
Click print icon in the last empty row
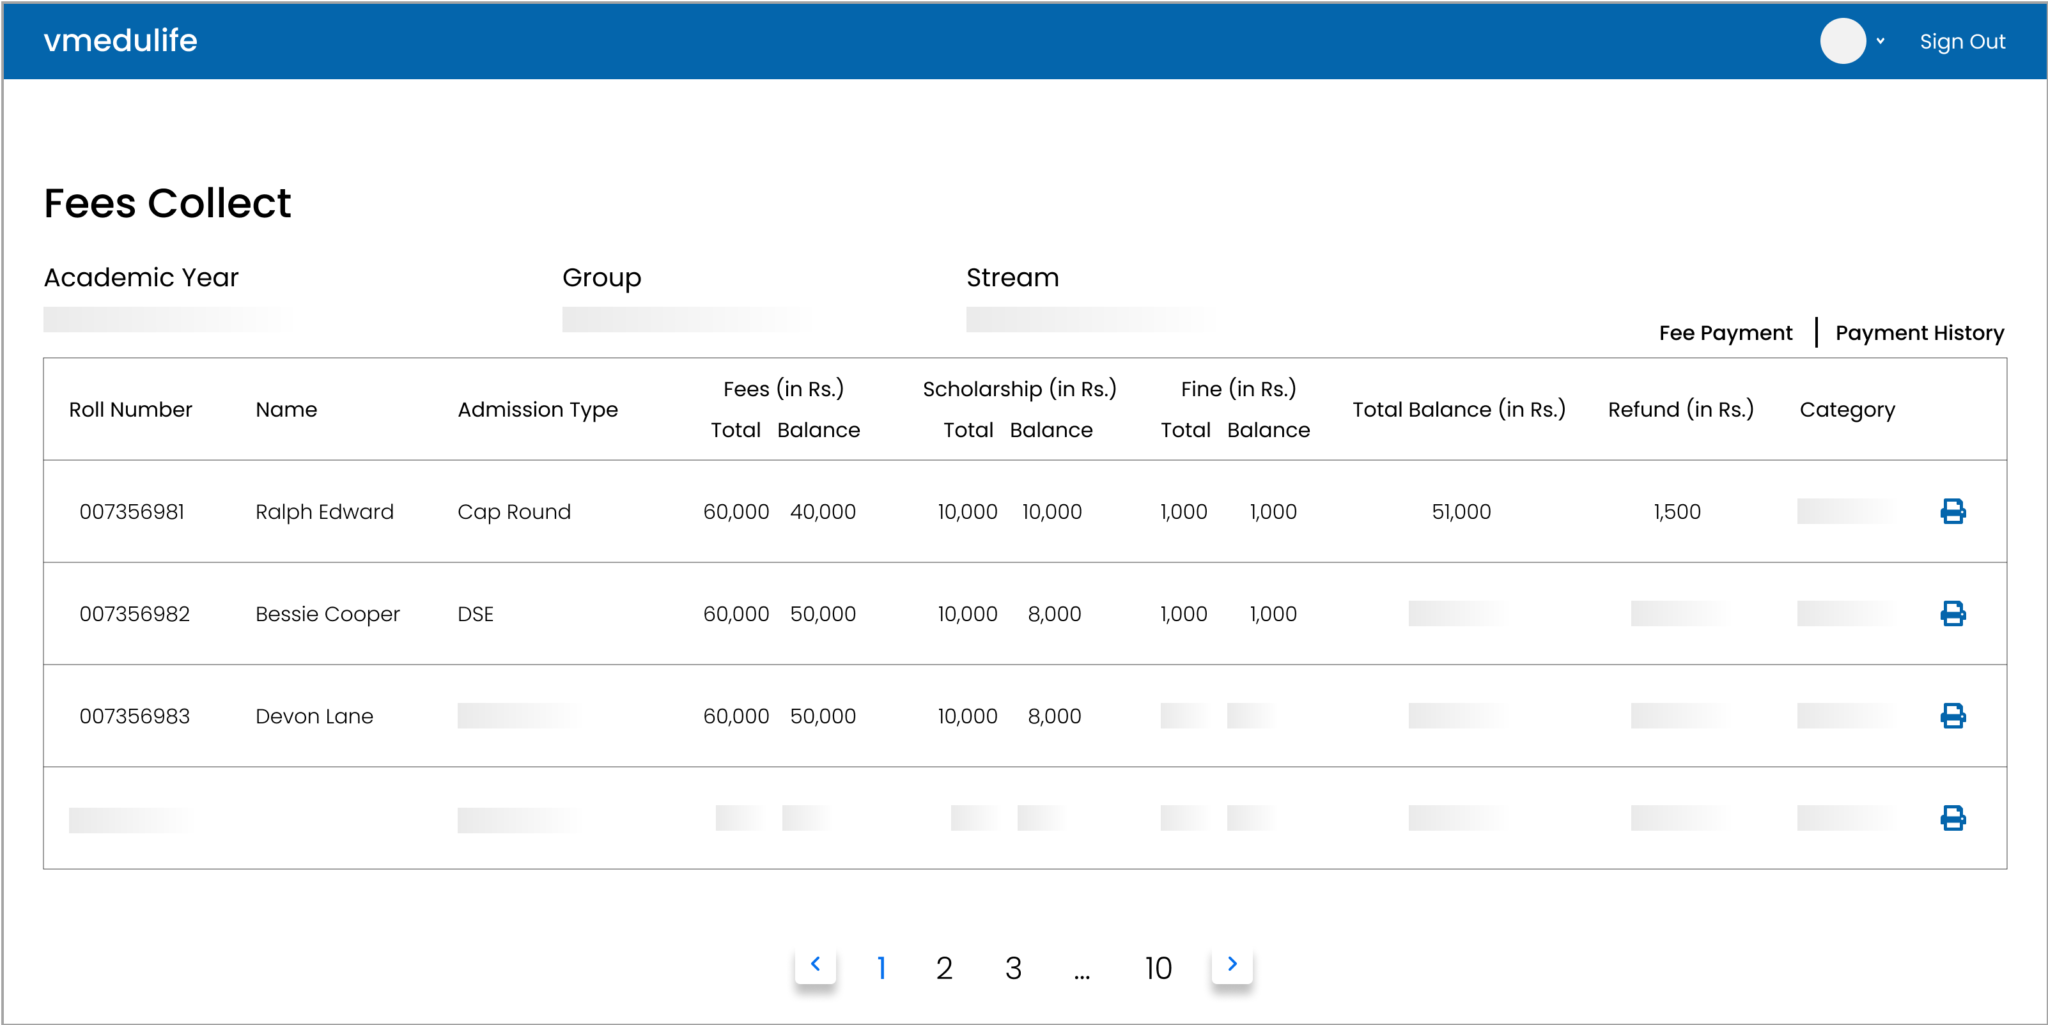pyautogui.click(x=1952, y=818)
